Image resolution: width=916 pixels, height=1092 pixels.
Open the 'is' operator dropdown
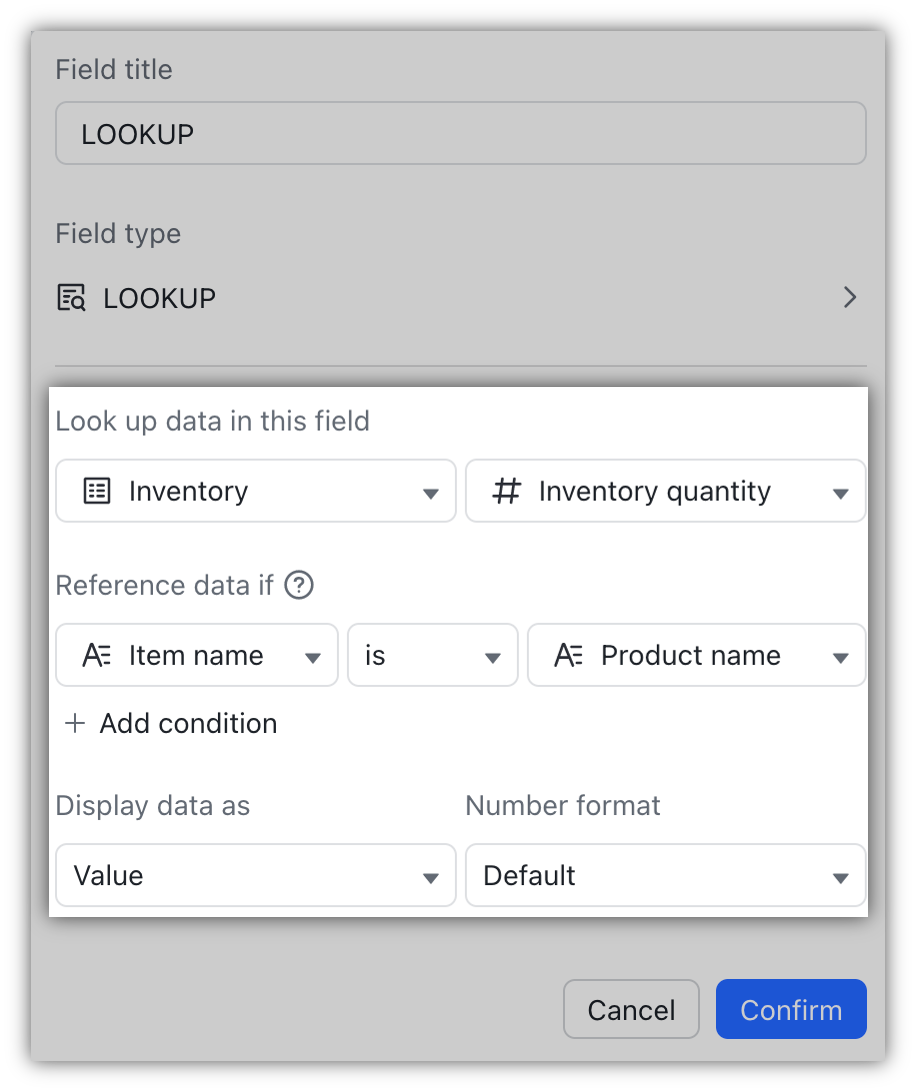491,655
